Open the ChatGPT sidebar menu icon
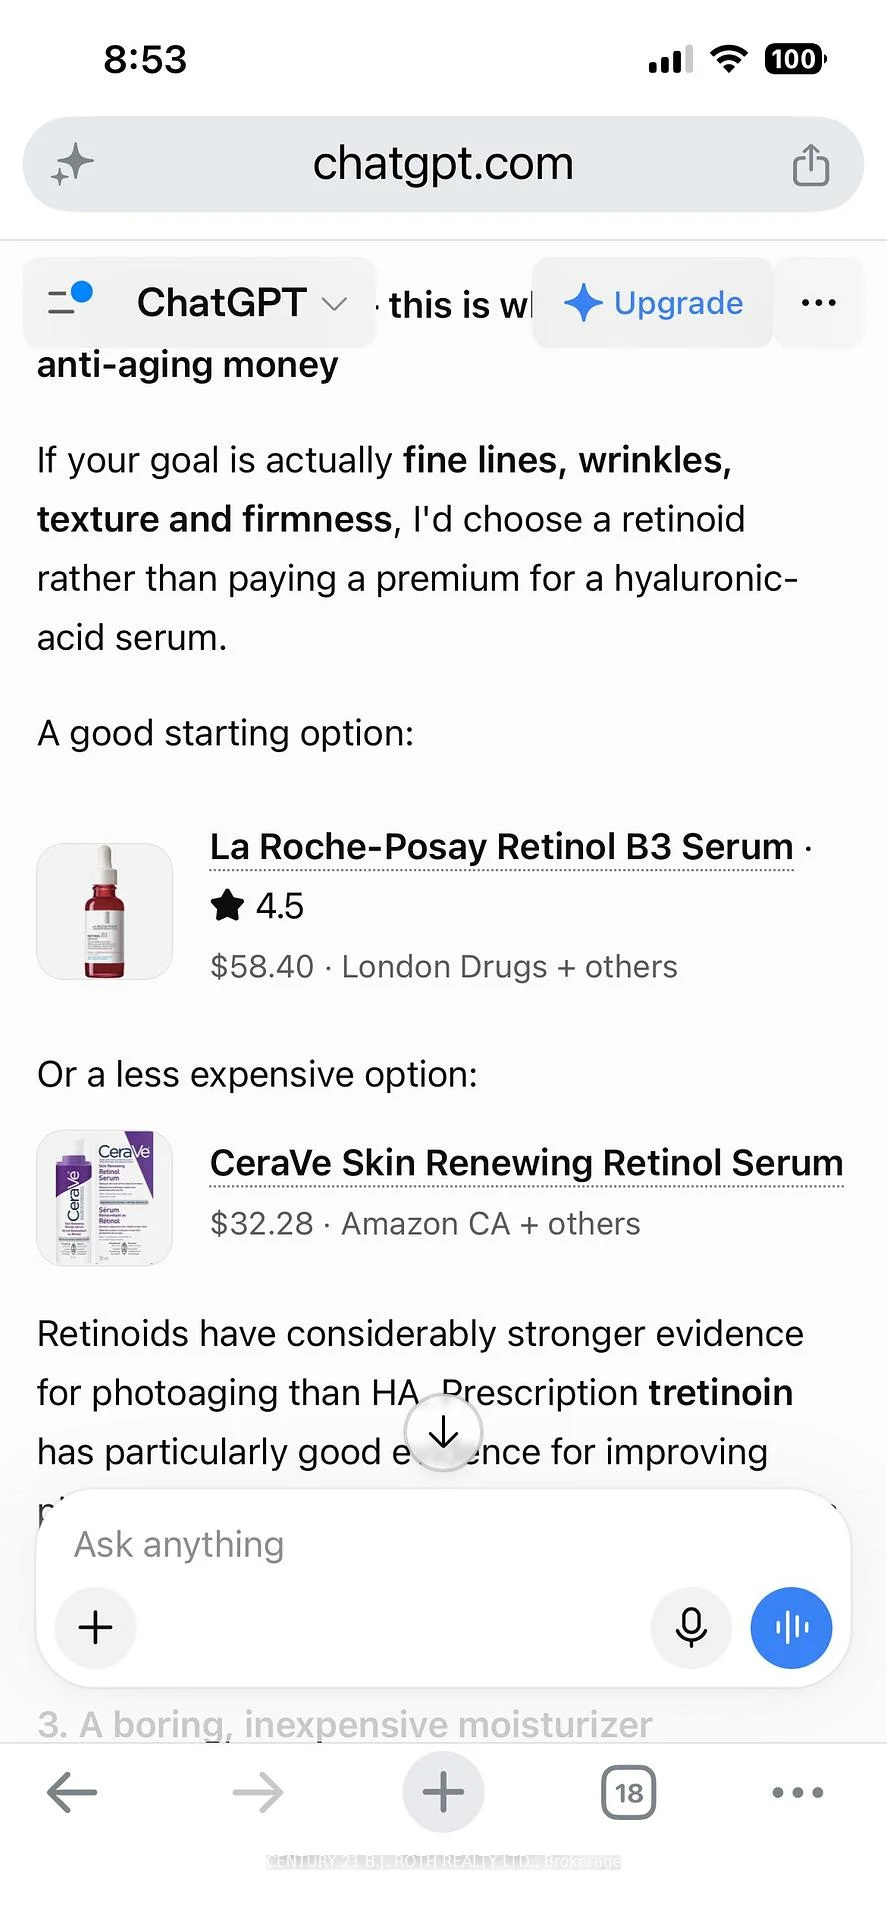 point(70,298)
